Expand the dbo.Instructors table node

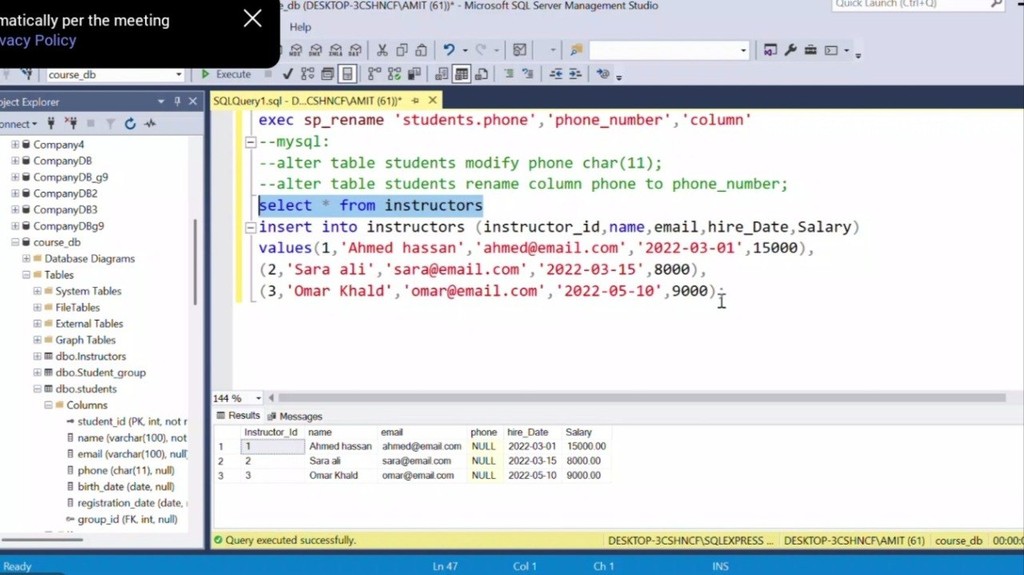[37, 356]
